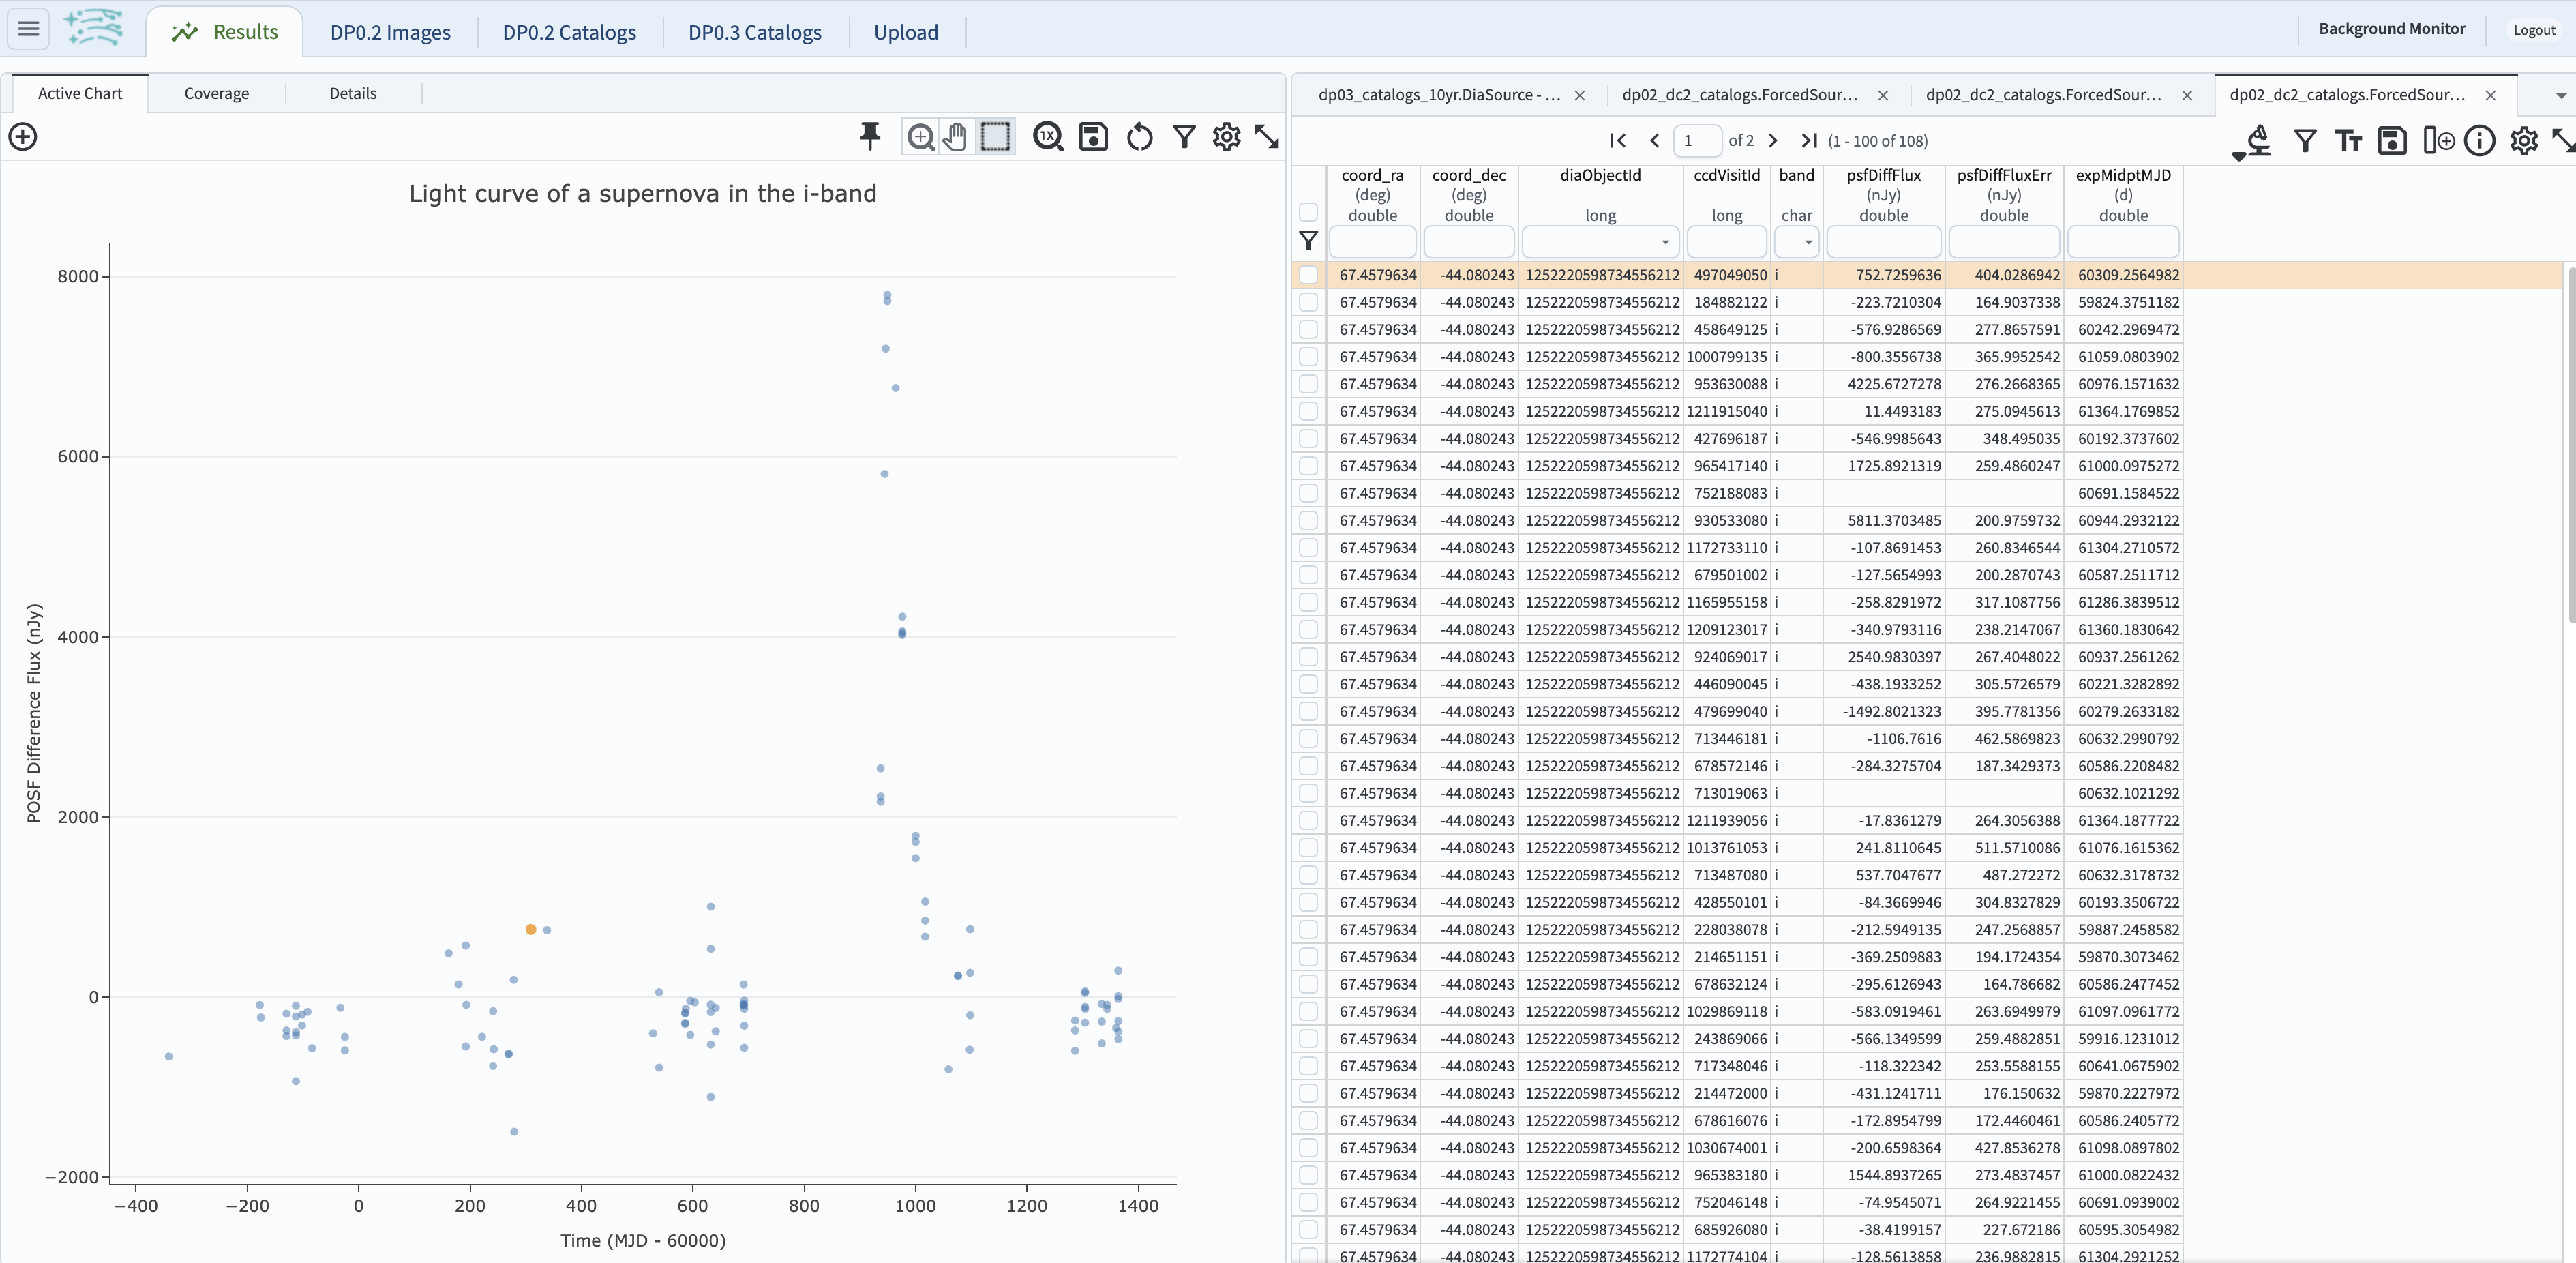Change table text size with the Tt icon

[x=2348, y=141]
